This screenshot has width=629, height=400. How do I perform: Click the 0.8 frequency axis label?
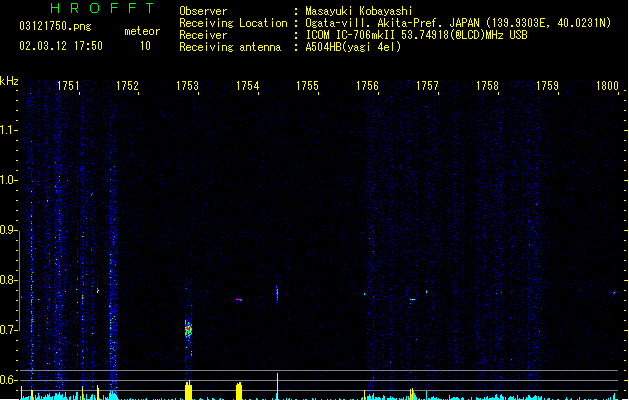point(8,280)
